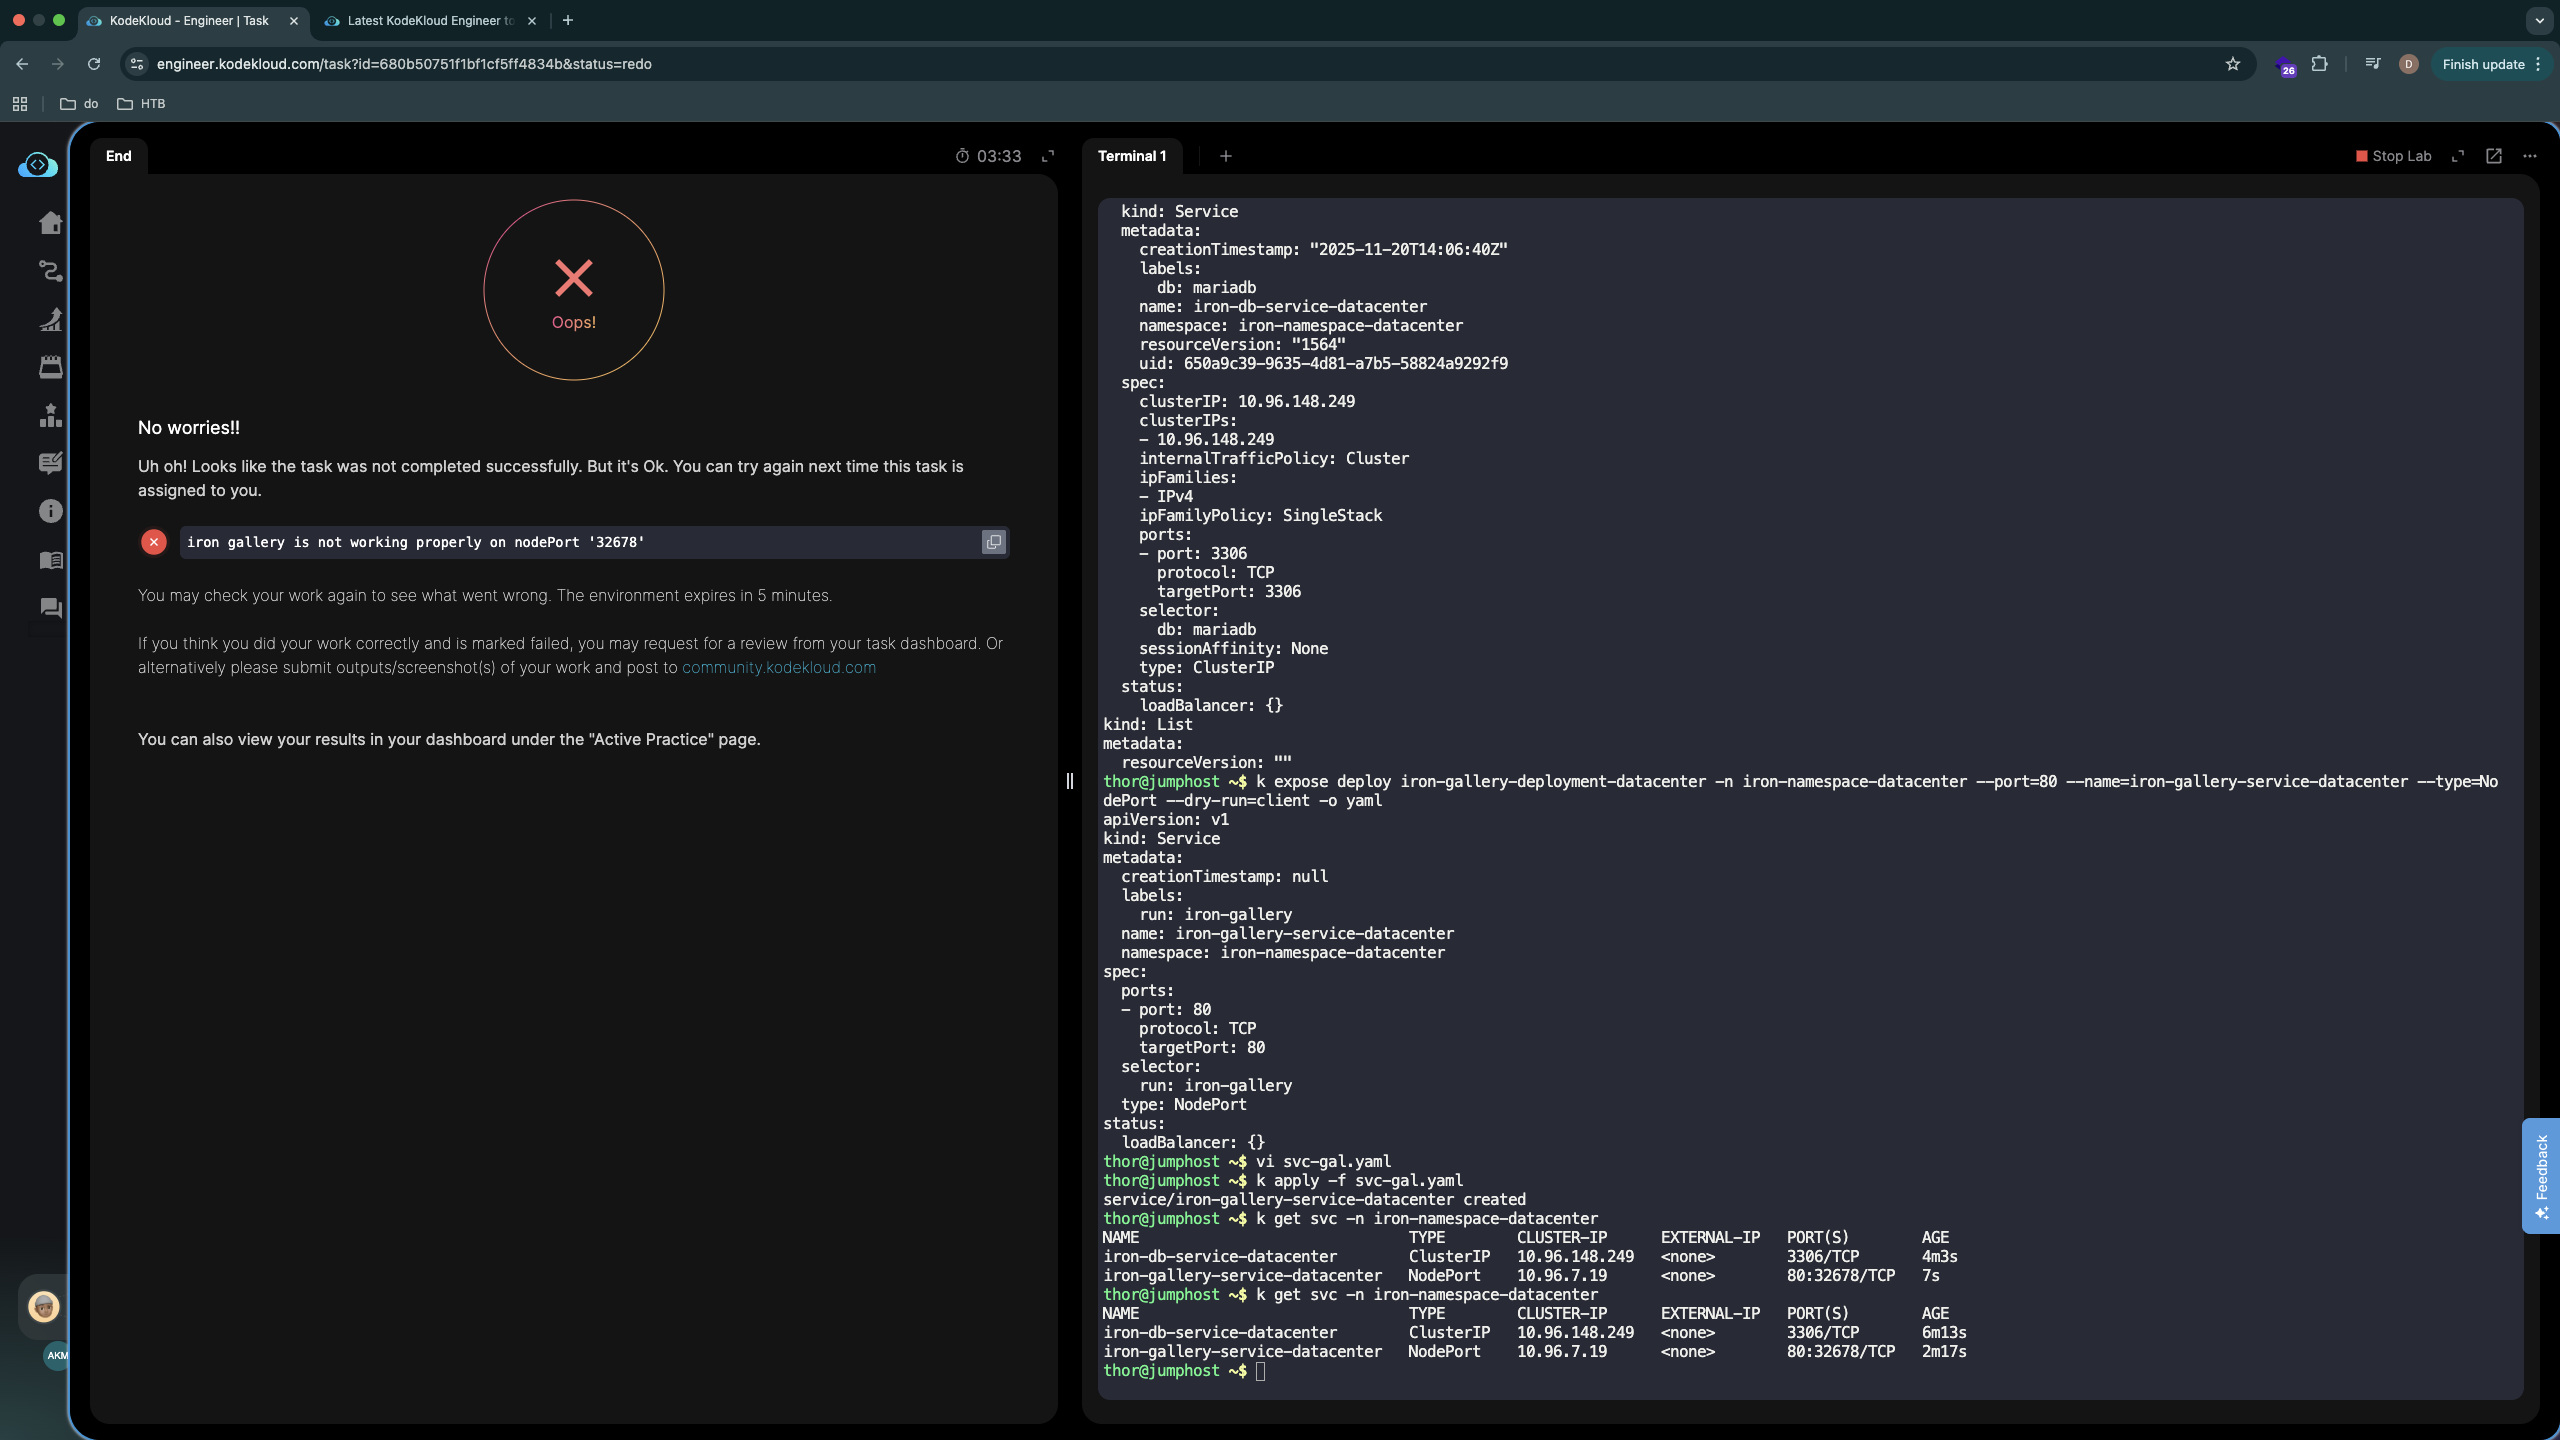Expand the task panel to fullscreen
This screenshot has height=1440, width=2560.
(1048, 156)
